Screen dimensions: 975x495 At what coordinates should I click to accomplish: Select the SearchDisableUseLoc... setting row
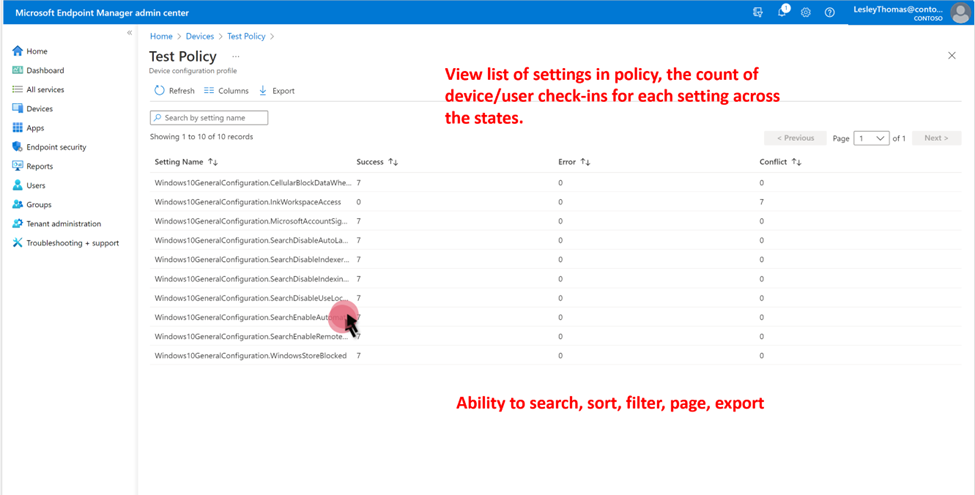tap(555, 298)
